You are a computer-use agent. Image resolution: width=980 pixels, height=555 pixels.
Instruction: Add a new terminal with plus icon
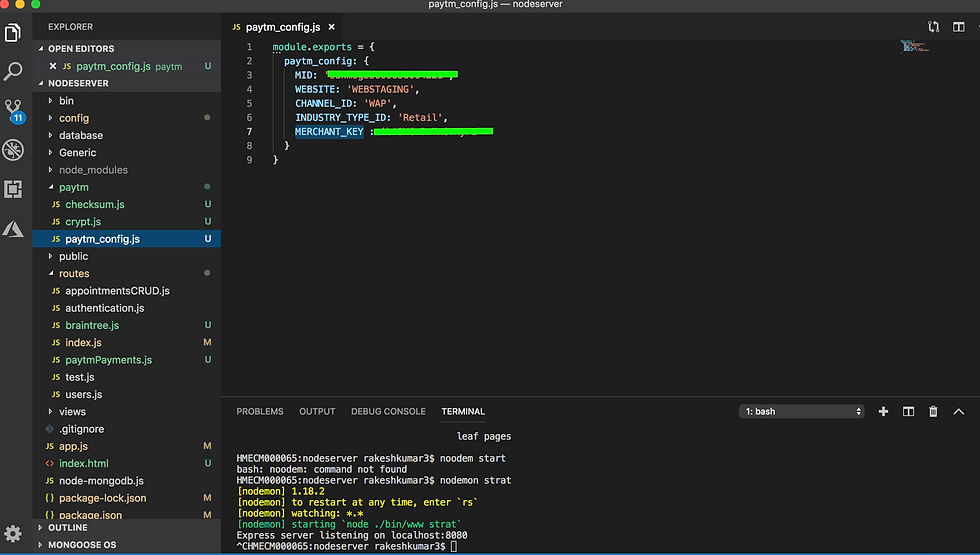(x=883, y=411)
